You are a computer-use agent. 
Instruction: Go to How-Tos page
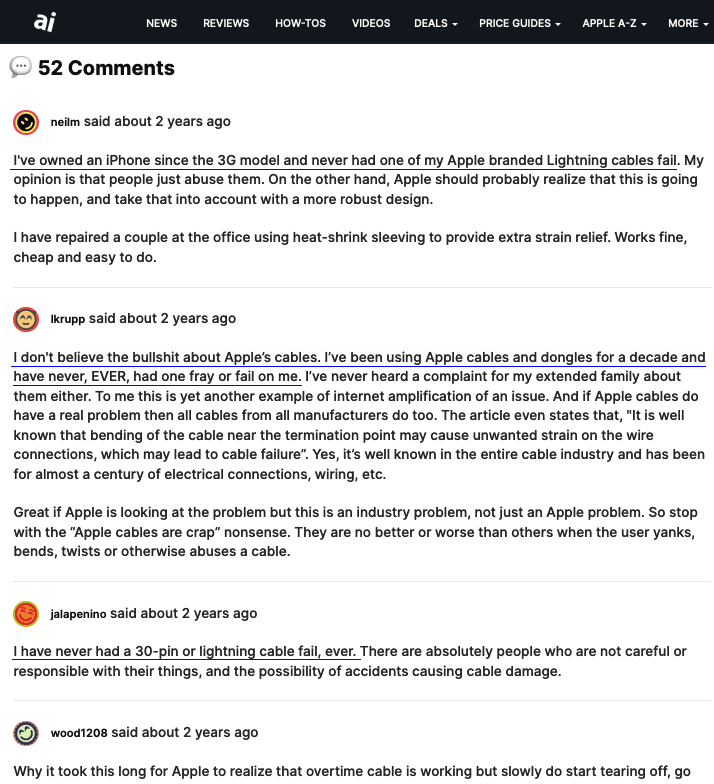[300, 23]
